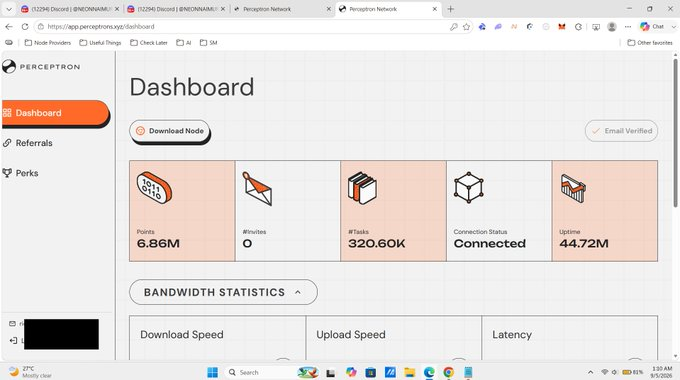Open the Extensions puzzle icon
Image resolution: width=680 pixels, height=380 pixels.
(x=578, y=27)
